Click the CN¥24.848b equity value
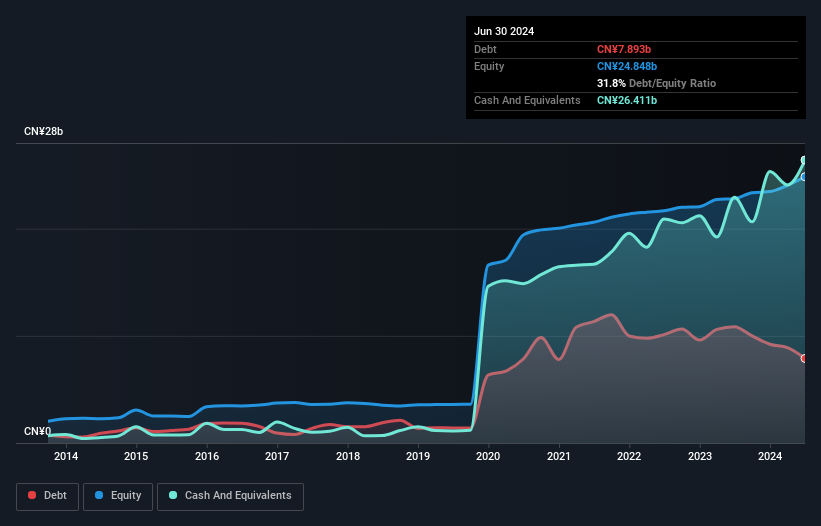 [x=627, y=66]
